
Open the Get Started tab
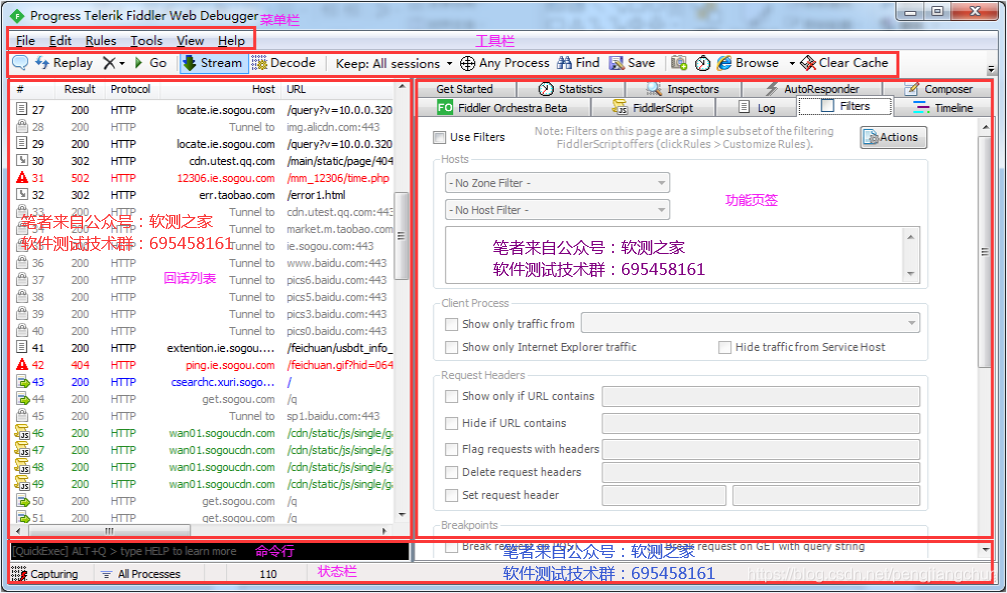pyautogui.click(x=465, y=89)
